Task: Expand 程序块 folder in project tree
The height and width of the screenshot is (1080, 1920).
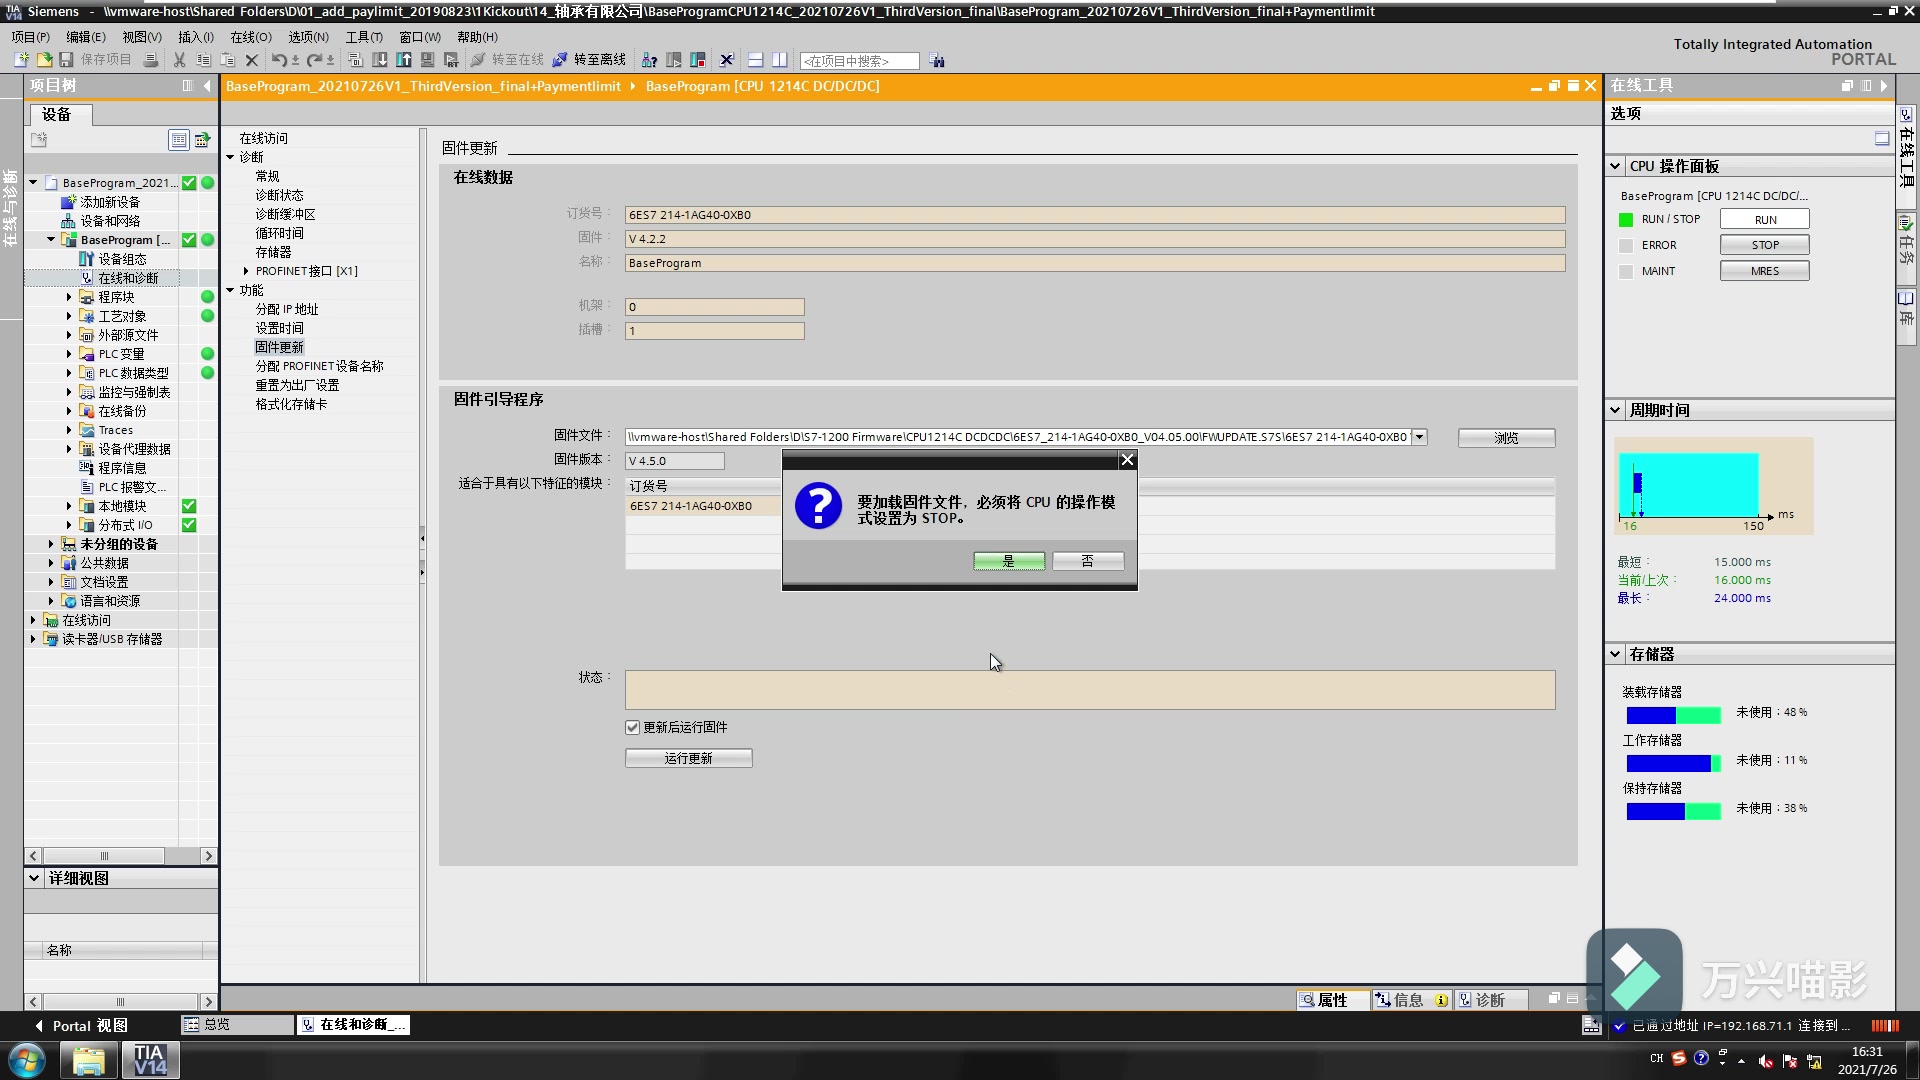Action: tap(69, 297)
